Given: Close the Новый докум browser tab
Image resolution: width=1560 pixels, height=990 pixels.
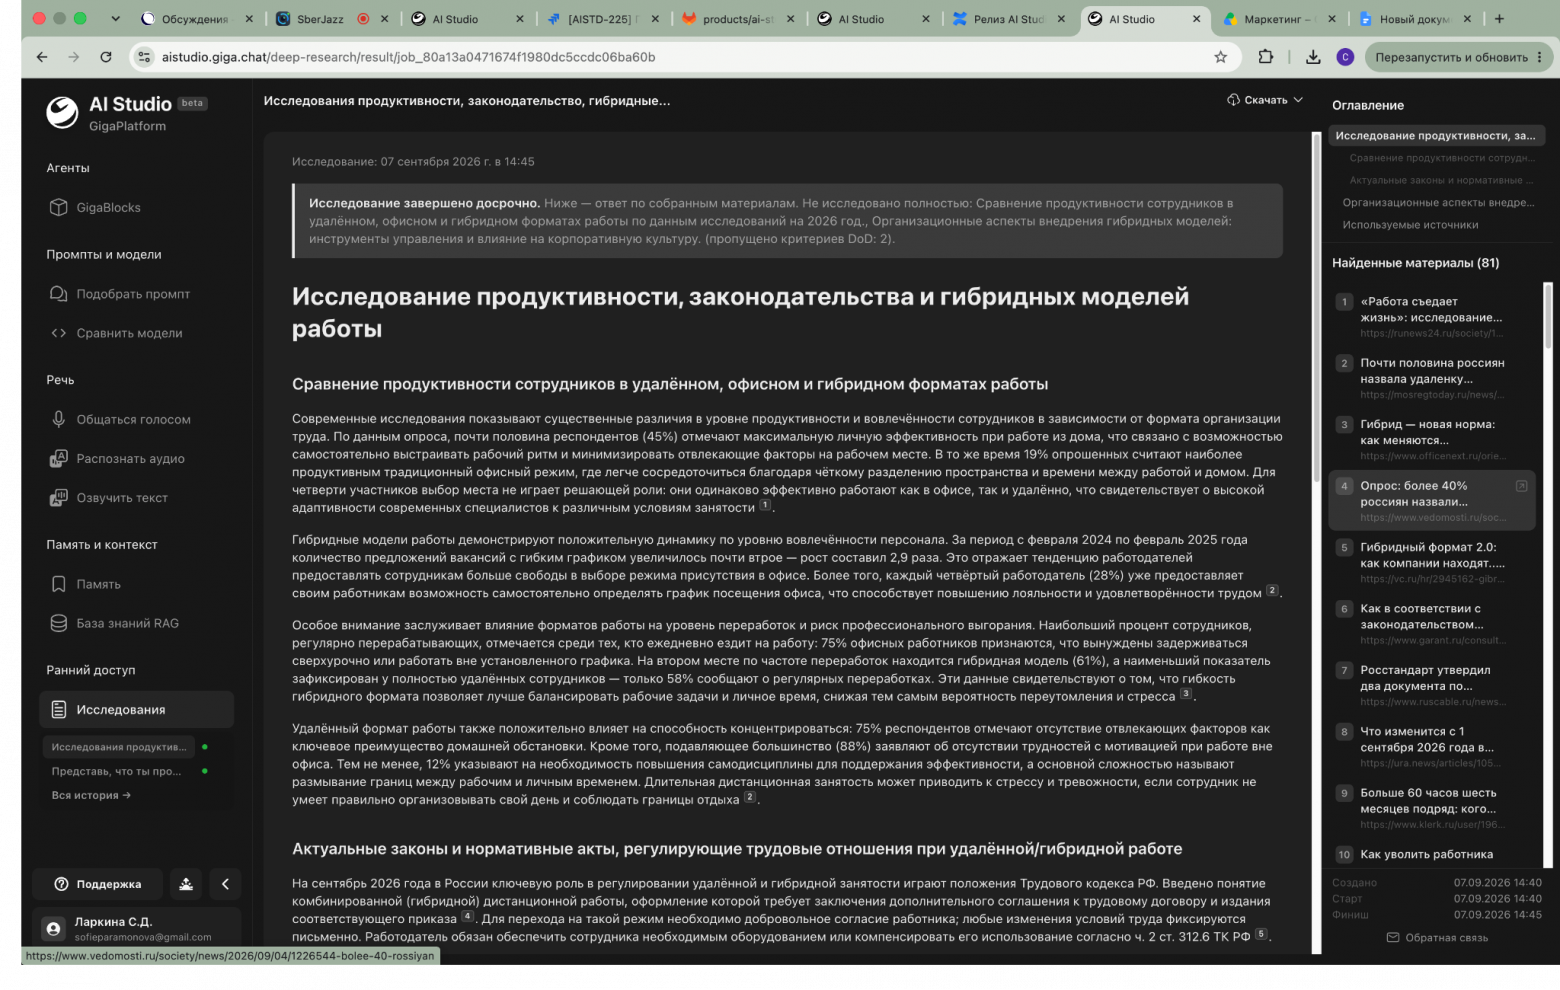Looking at the screenshot, I should 1467,19.
